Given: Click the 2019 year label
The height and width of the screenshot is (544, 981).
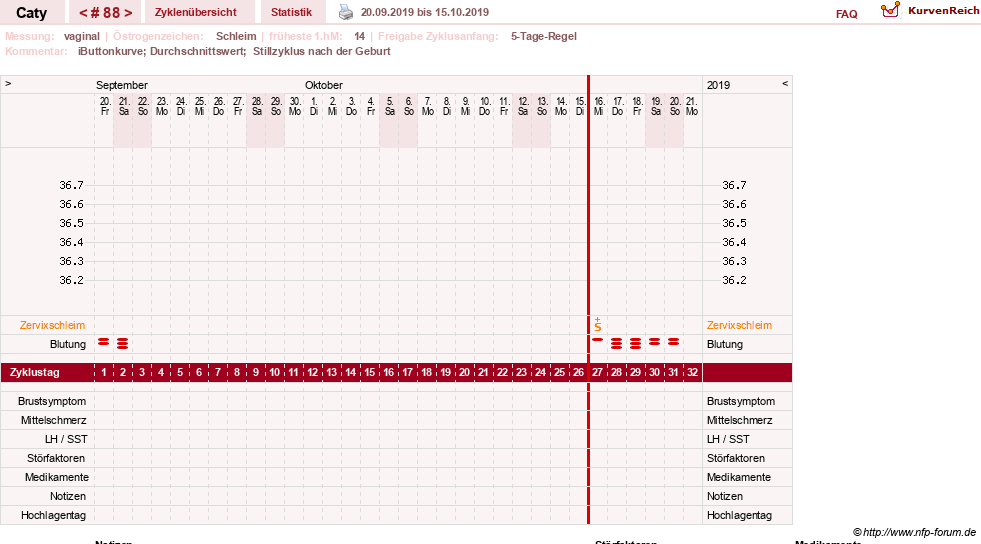Looking at the screenshot, I should pos(718,85).
